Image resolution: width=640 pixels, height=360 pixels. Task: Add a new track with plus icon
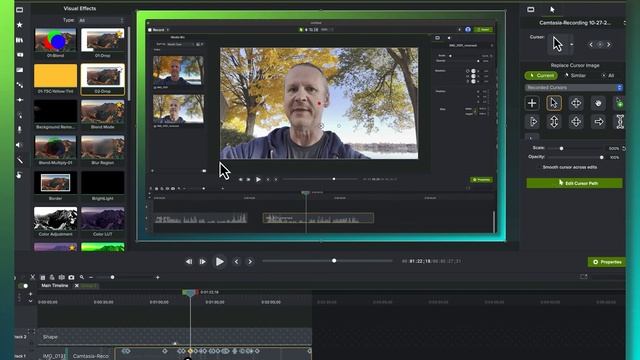click(31, 294)
